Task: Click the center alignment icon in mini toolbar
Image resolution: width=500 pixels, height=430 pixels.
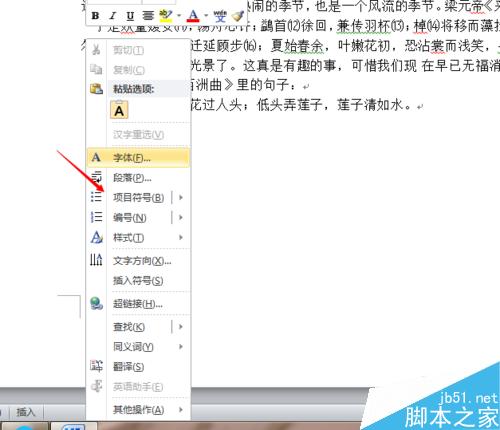Action: (x=148, y=16)
